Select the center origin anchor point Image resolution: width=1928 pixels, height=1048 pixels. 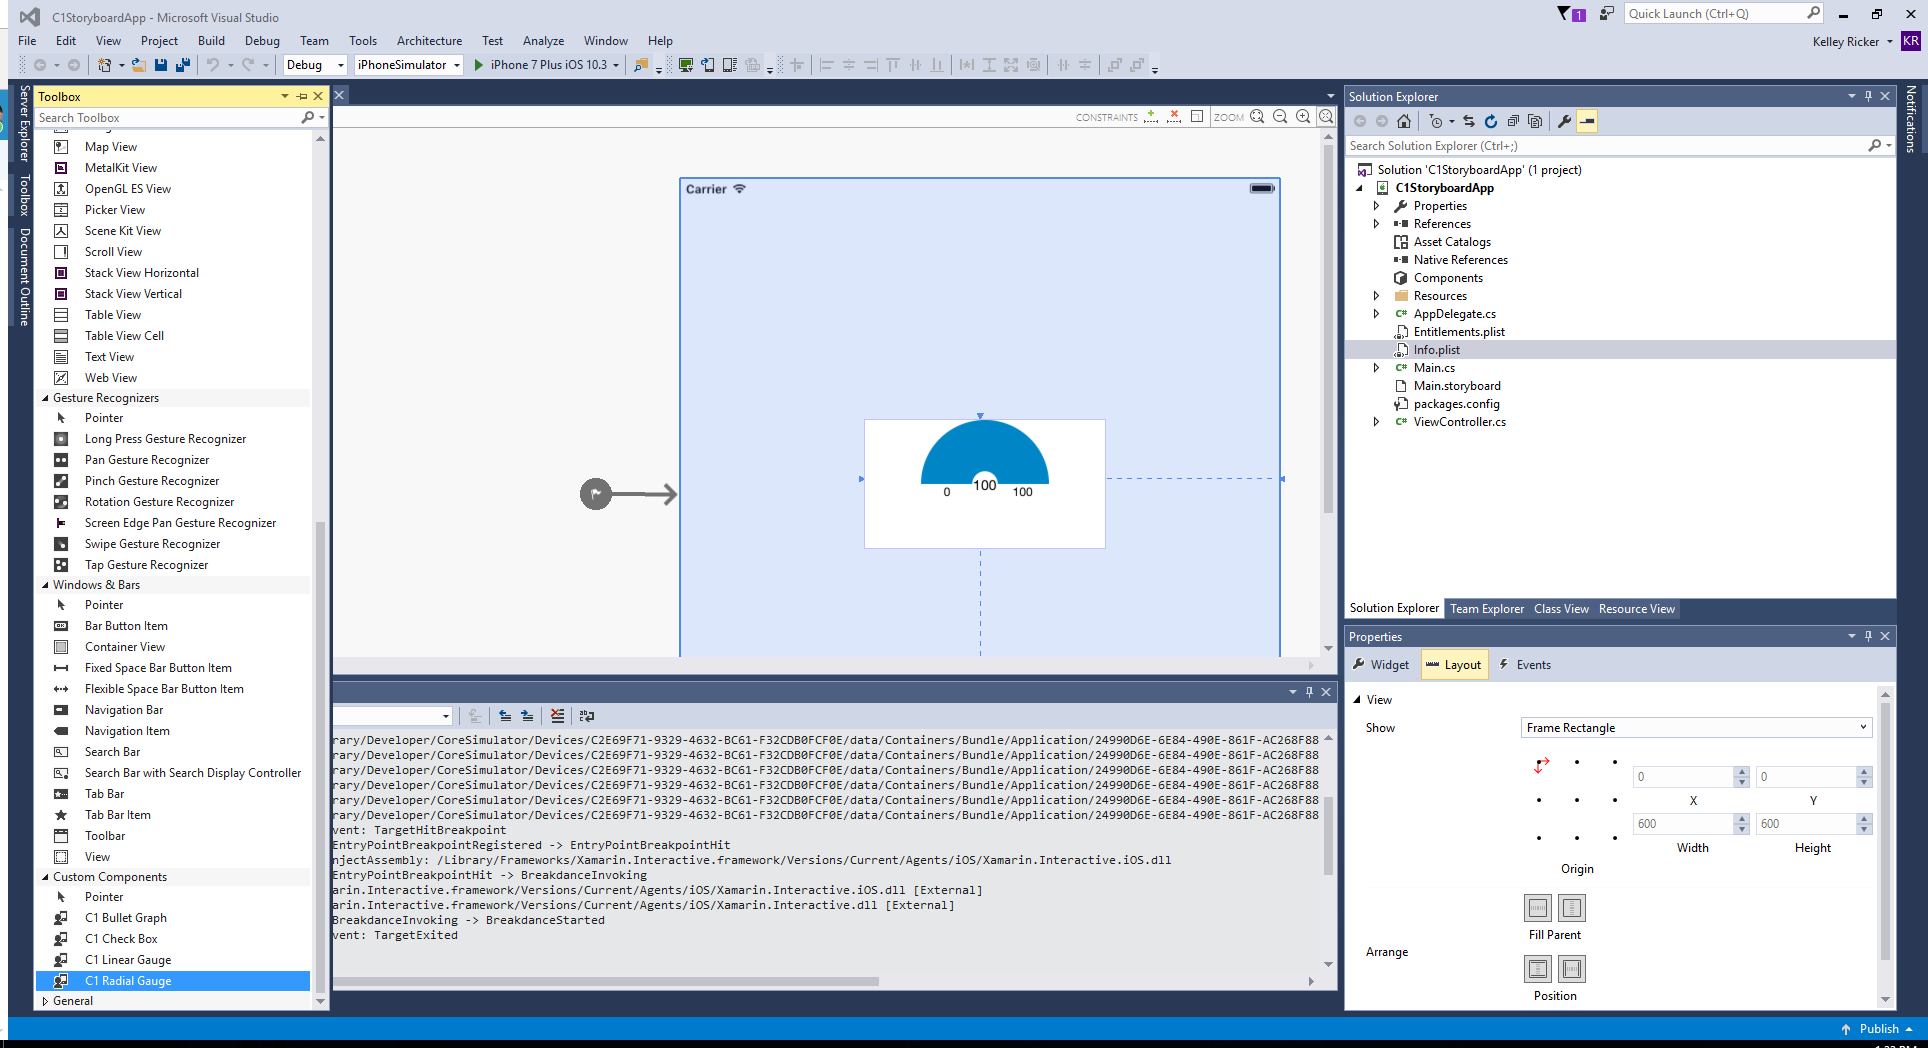click(1577, 800)
